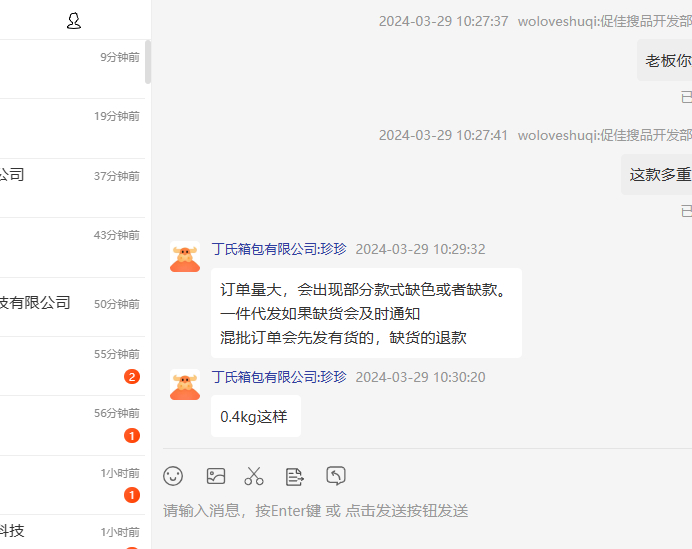Click the 订单量大 message bubble
Screen dimensions: 692x549
(366, 313)
